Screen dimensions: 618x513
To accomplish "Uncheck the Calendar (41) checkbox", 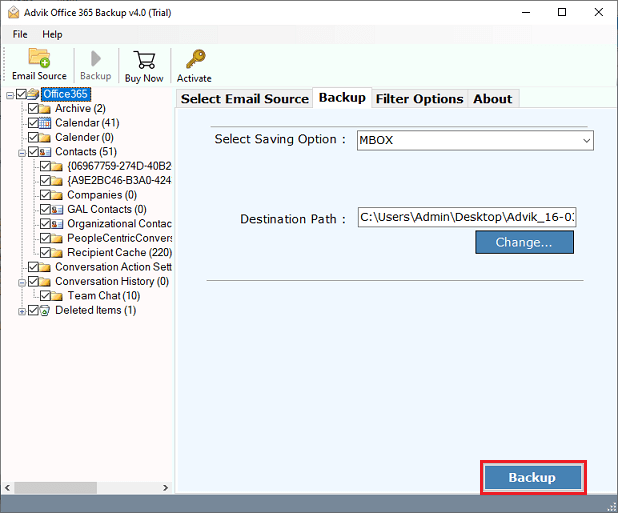I will (34, 123).
